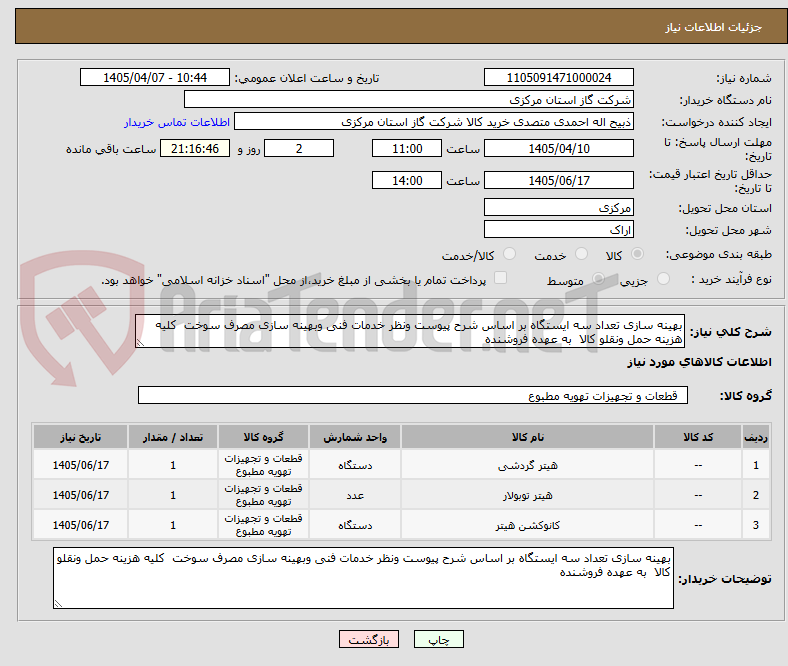Click the deadline time 11:00 field
The image size is (788, 666).
(x=407, y=148)
